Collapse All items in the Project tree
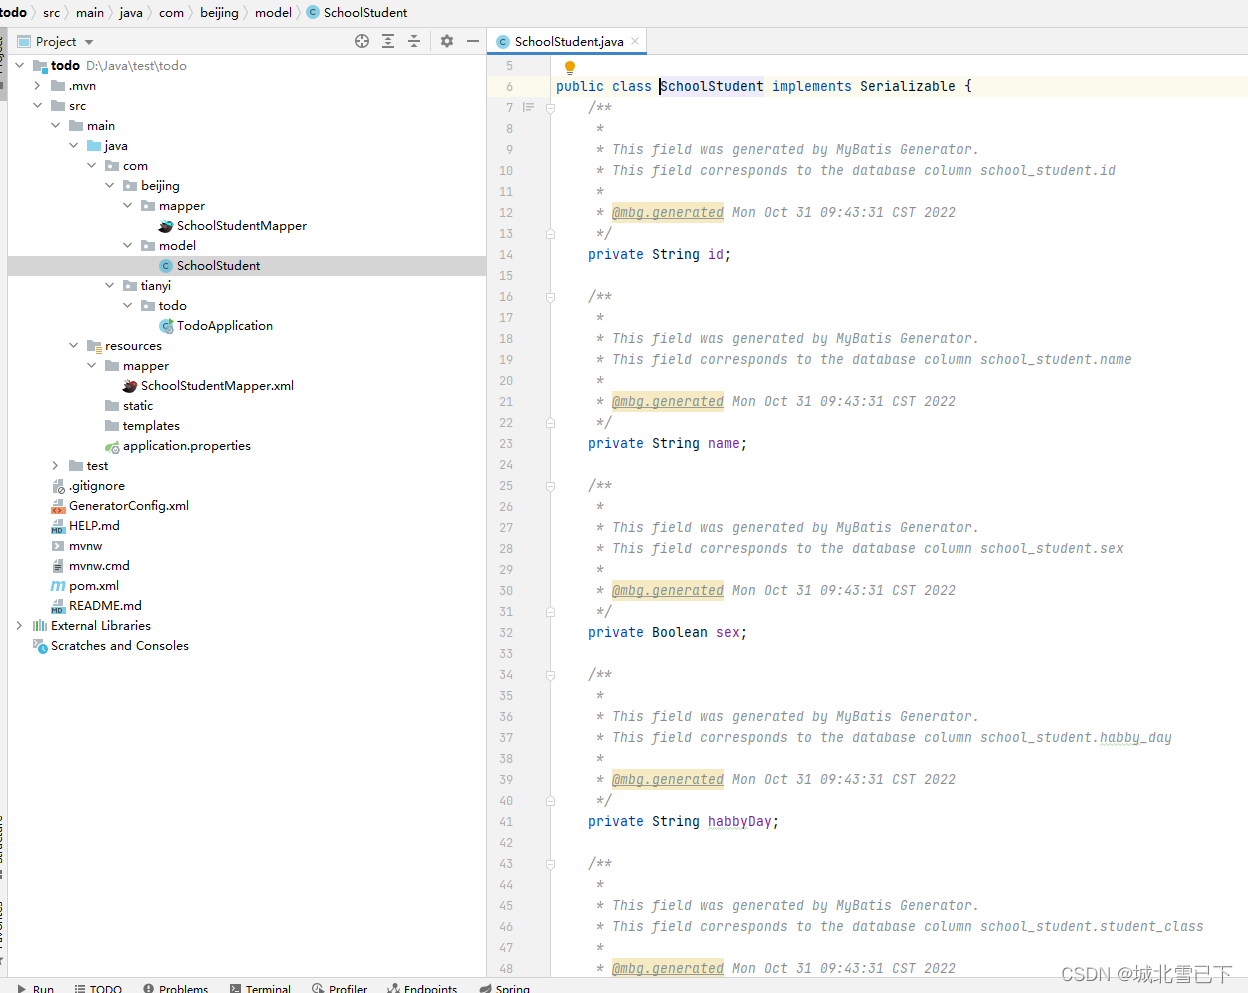Screen dimensions: 1248x993 tap(414, 41)
